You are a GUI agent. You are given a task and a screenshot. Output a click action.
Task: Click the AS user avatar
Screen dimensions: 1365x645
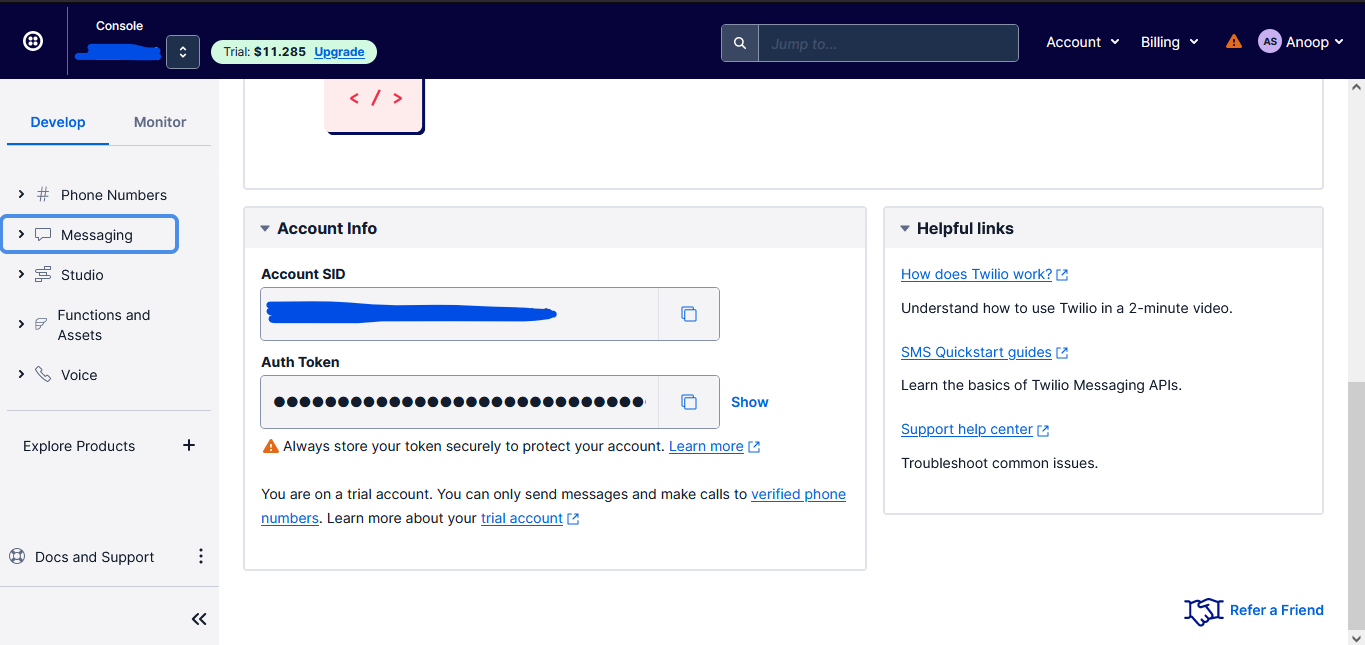1270,42
